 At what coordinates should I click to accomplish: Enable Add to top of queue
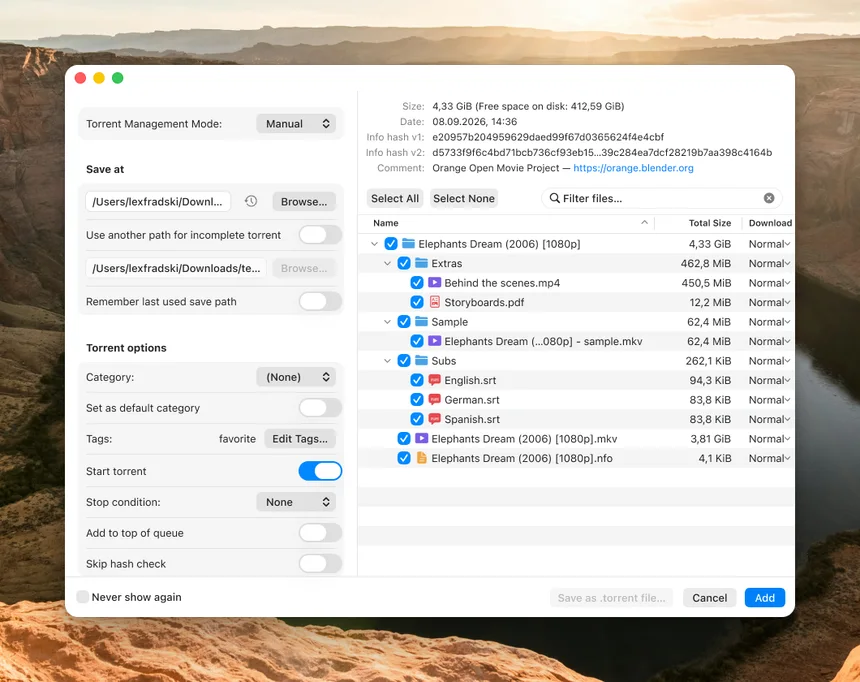click(320, 533)
